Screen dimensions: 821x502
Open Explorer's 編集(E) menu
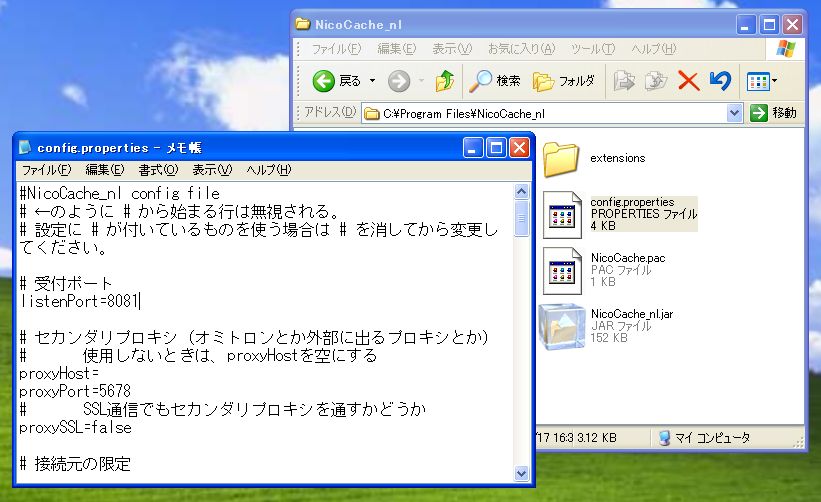coord(396,49)
